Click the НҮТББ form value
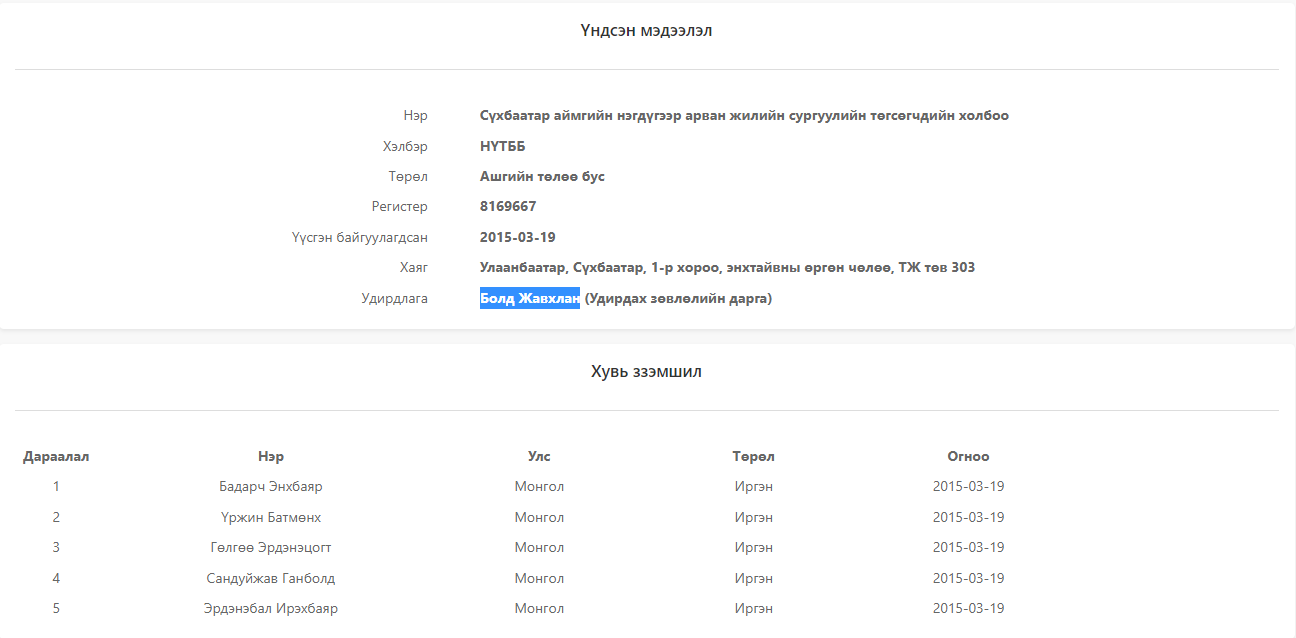 [x=502, y=146]
